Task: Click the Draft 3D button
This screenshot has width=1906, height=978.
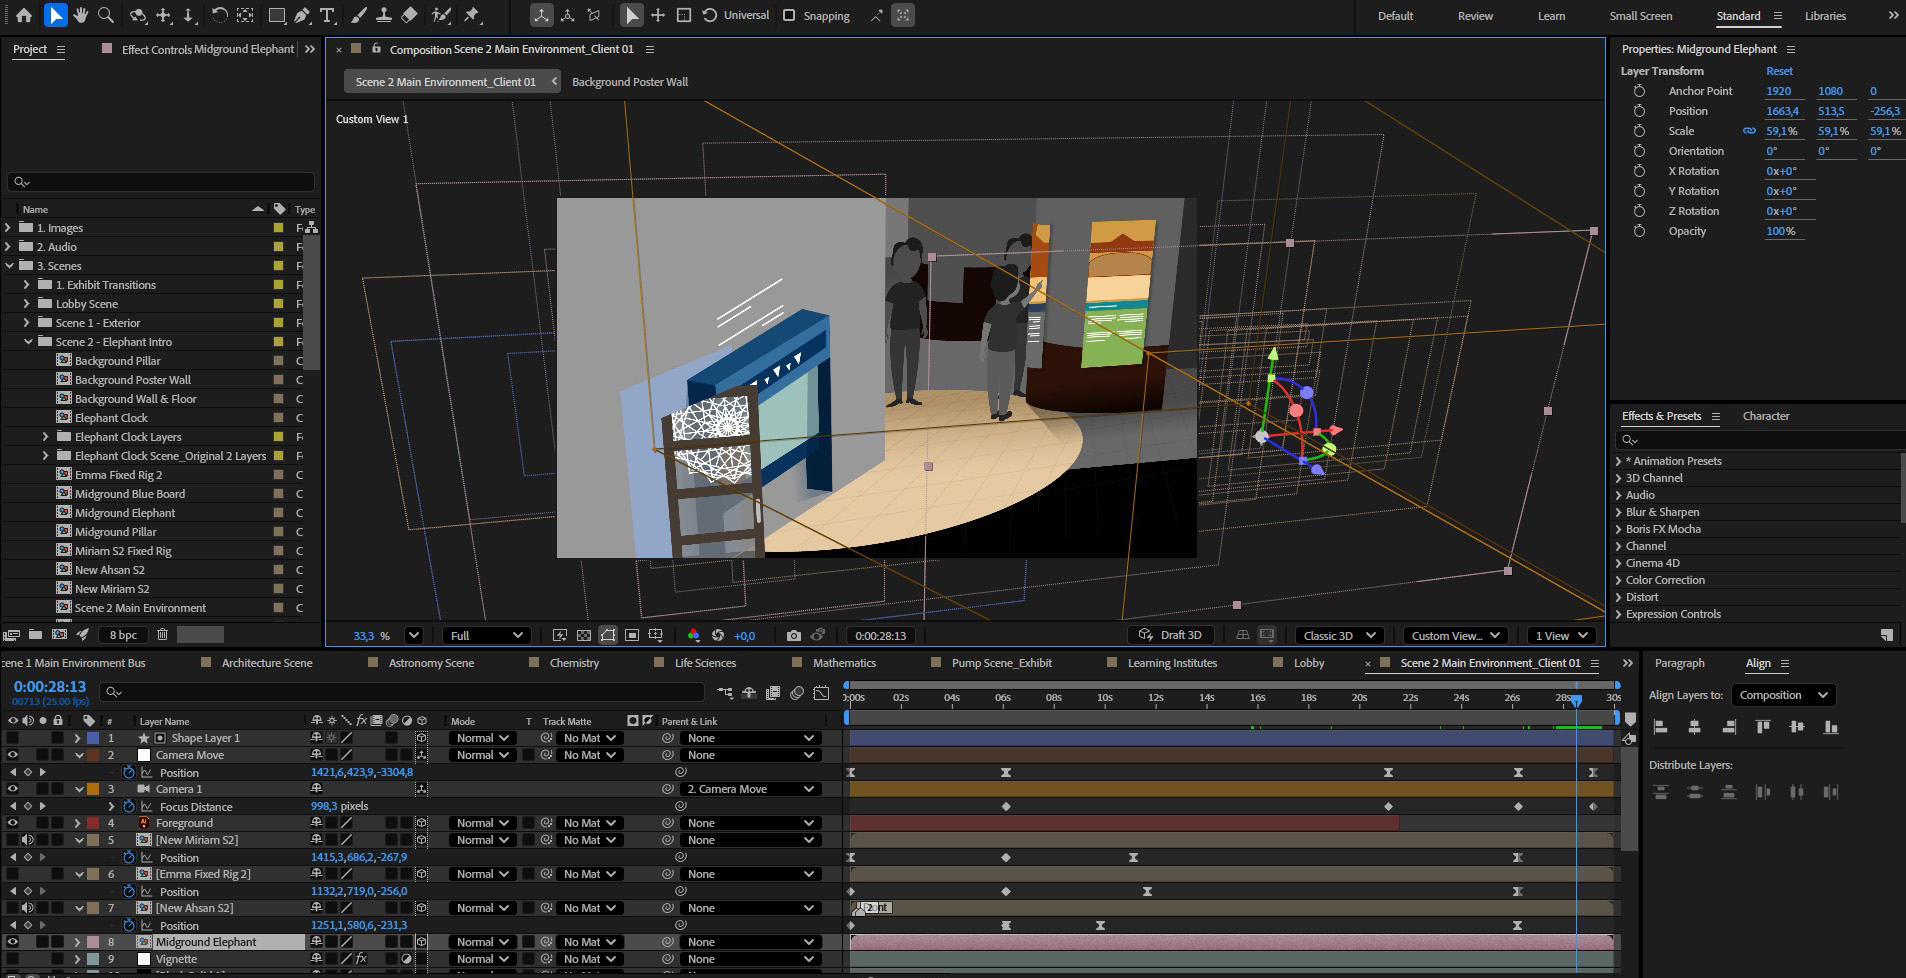Action: click(1170, 635)
